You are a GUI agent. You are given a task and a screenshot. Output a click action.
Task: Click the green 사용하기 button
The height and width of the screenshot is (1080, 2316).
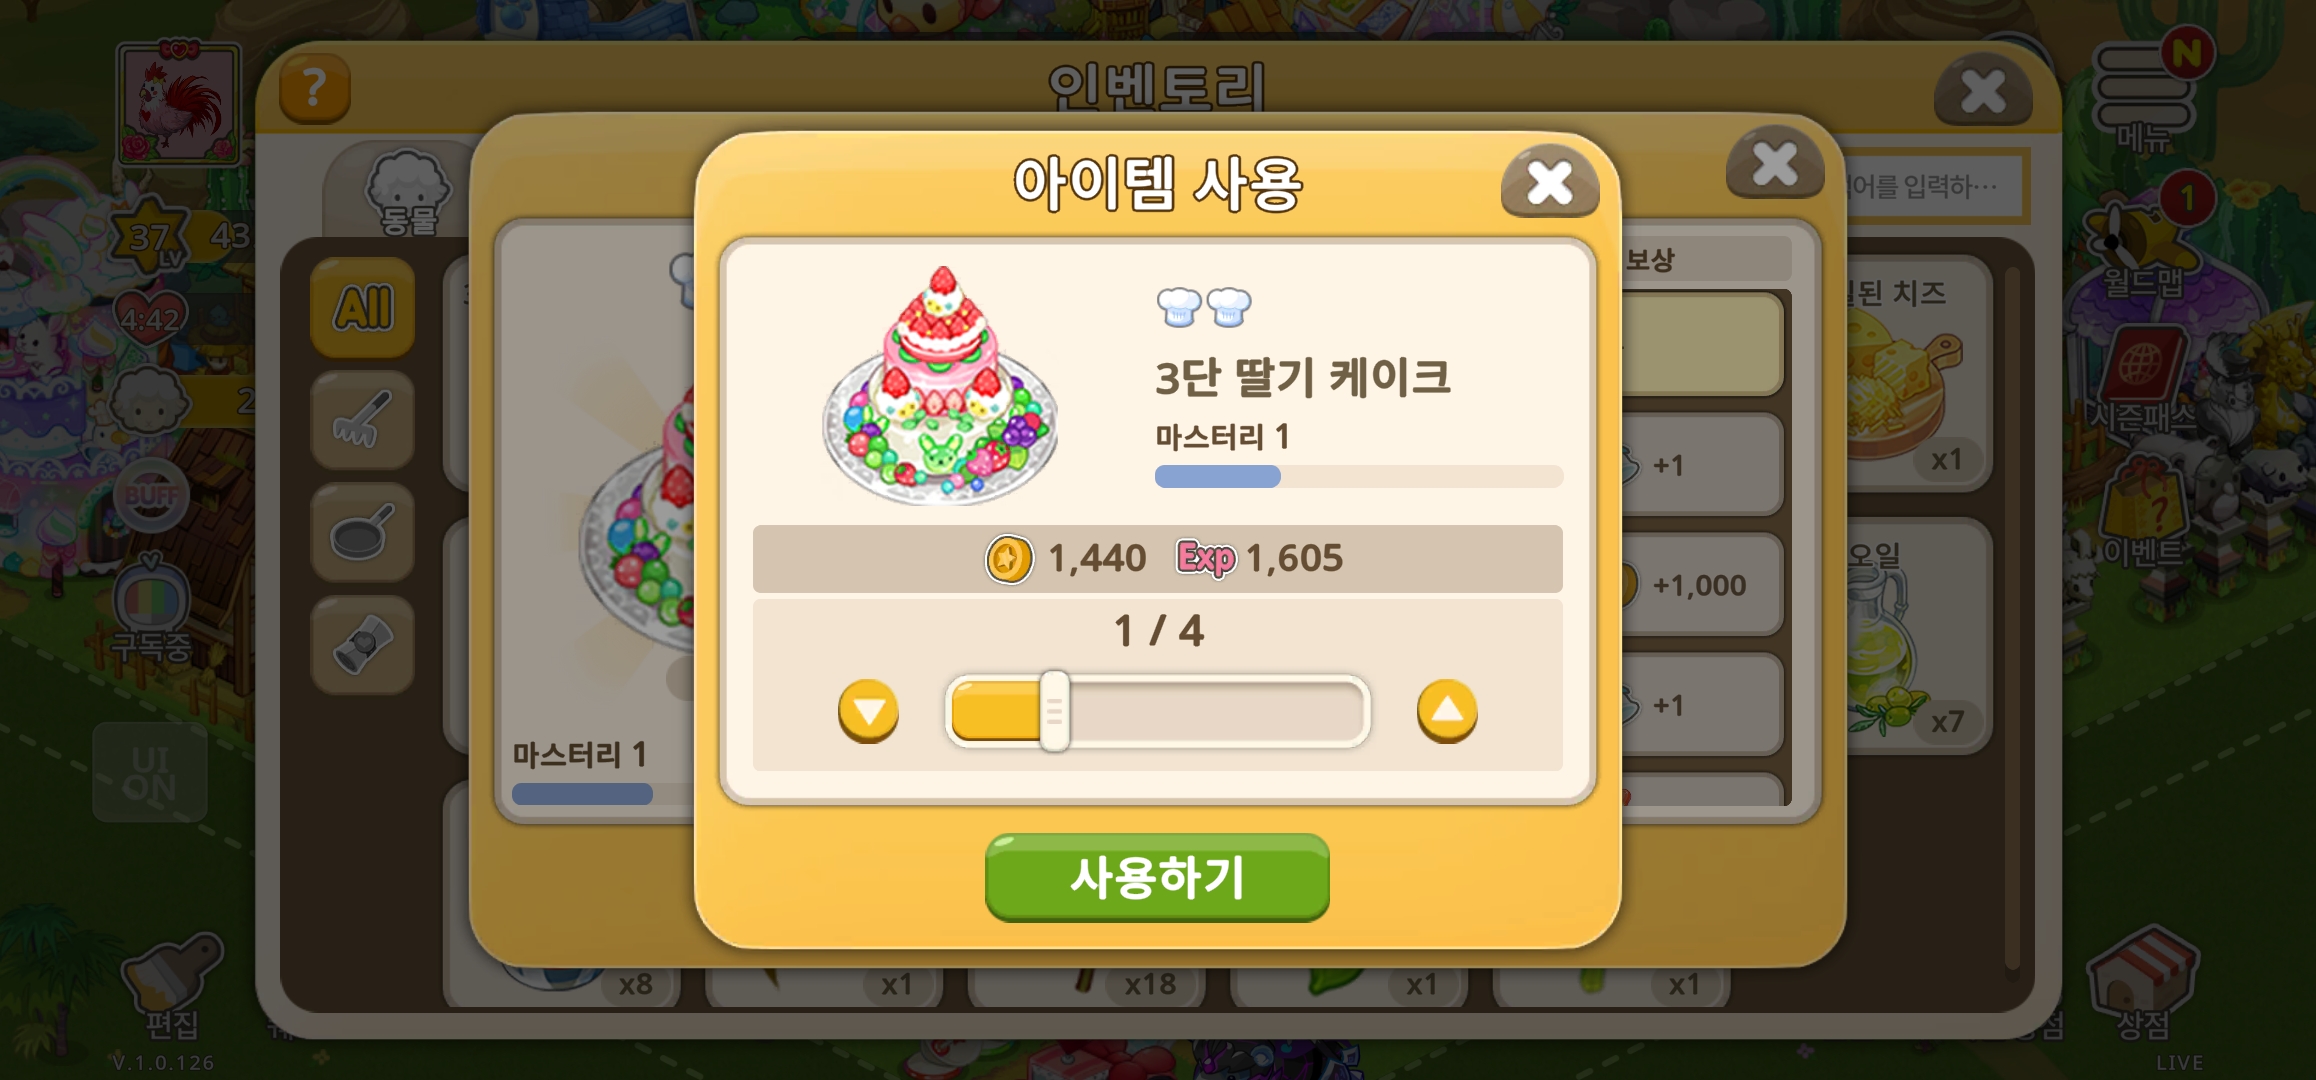[x=1157, y=877]
